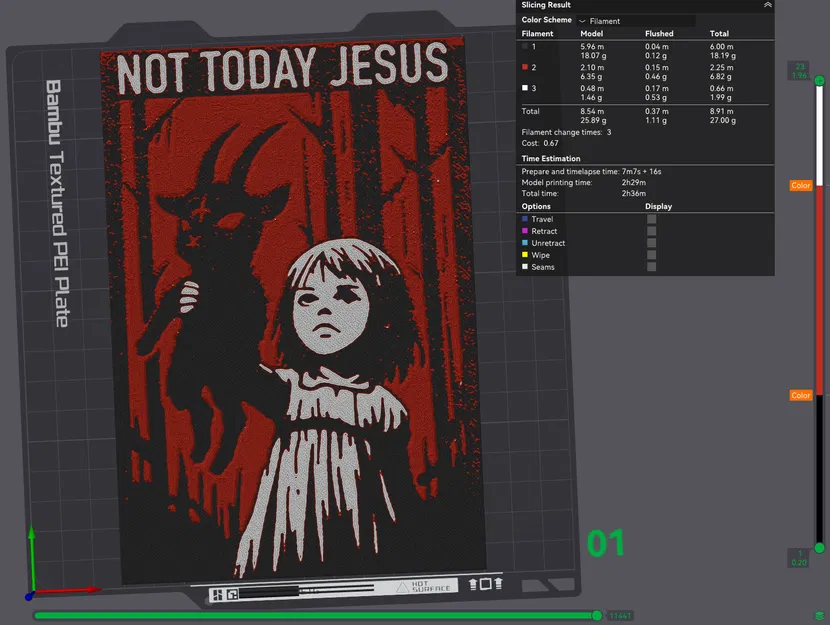Image resolution: width=830 pixels, height=625 pixels.
Task: Click the Travel color indicator icon
Action: point(524,219)
